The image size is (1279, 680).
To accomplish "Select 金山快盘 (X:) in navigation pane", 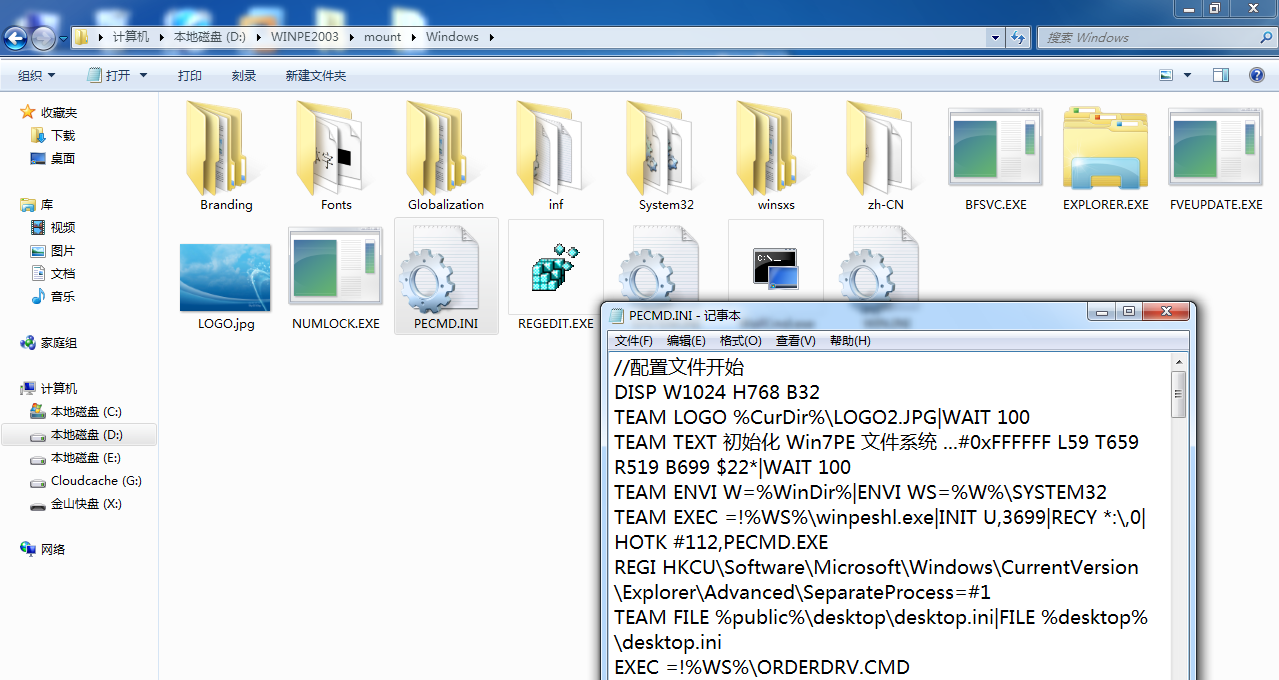I will [x=86, y=503].
